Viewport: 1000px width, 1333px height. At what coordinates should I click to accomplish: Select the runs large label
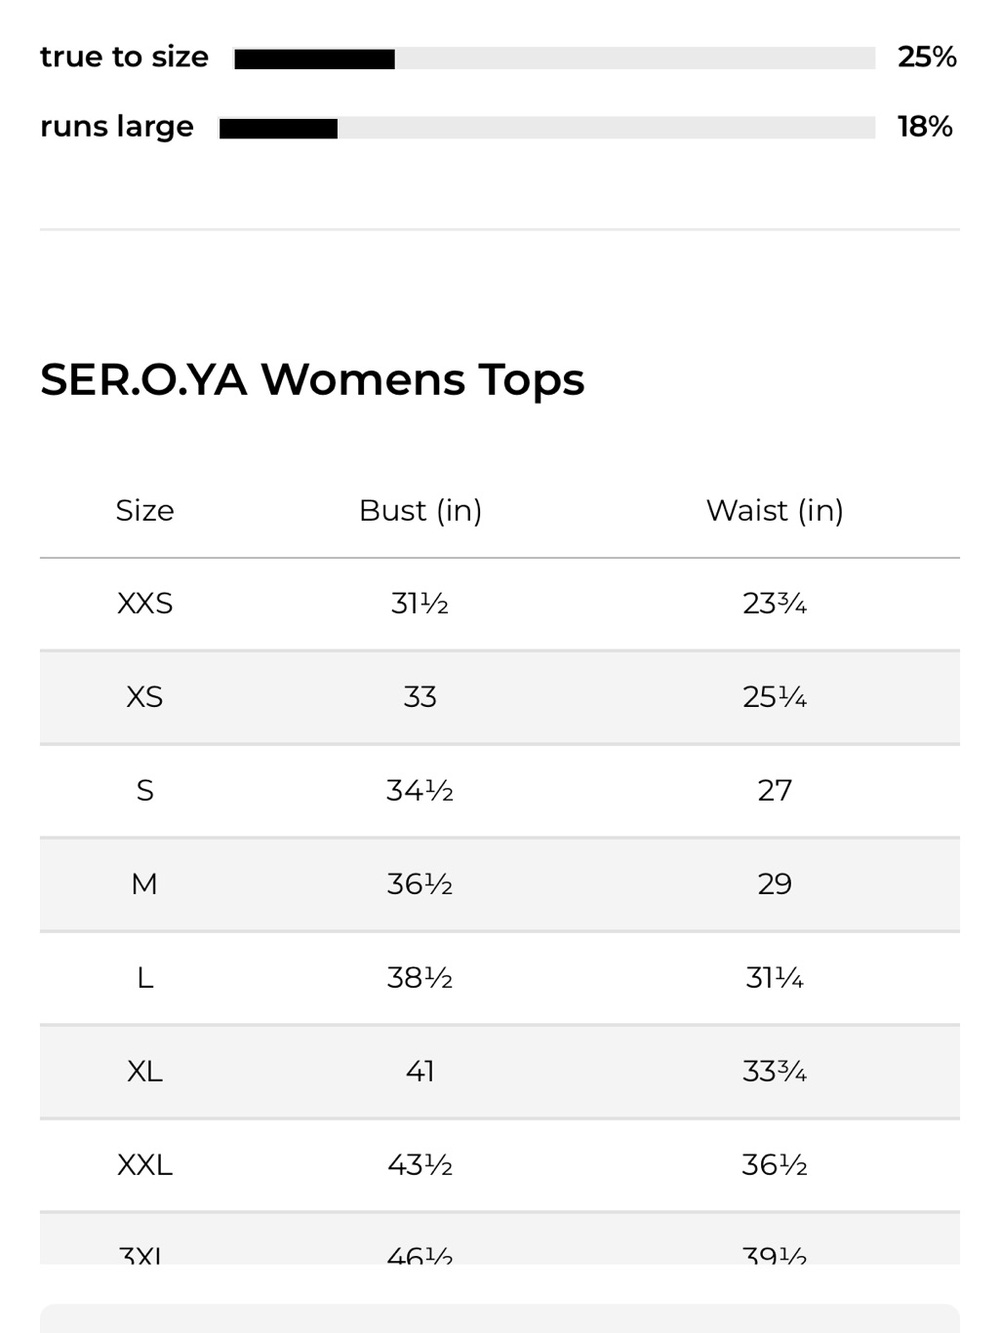pos(117,127)
